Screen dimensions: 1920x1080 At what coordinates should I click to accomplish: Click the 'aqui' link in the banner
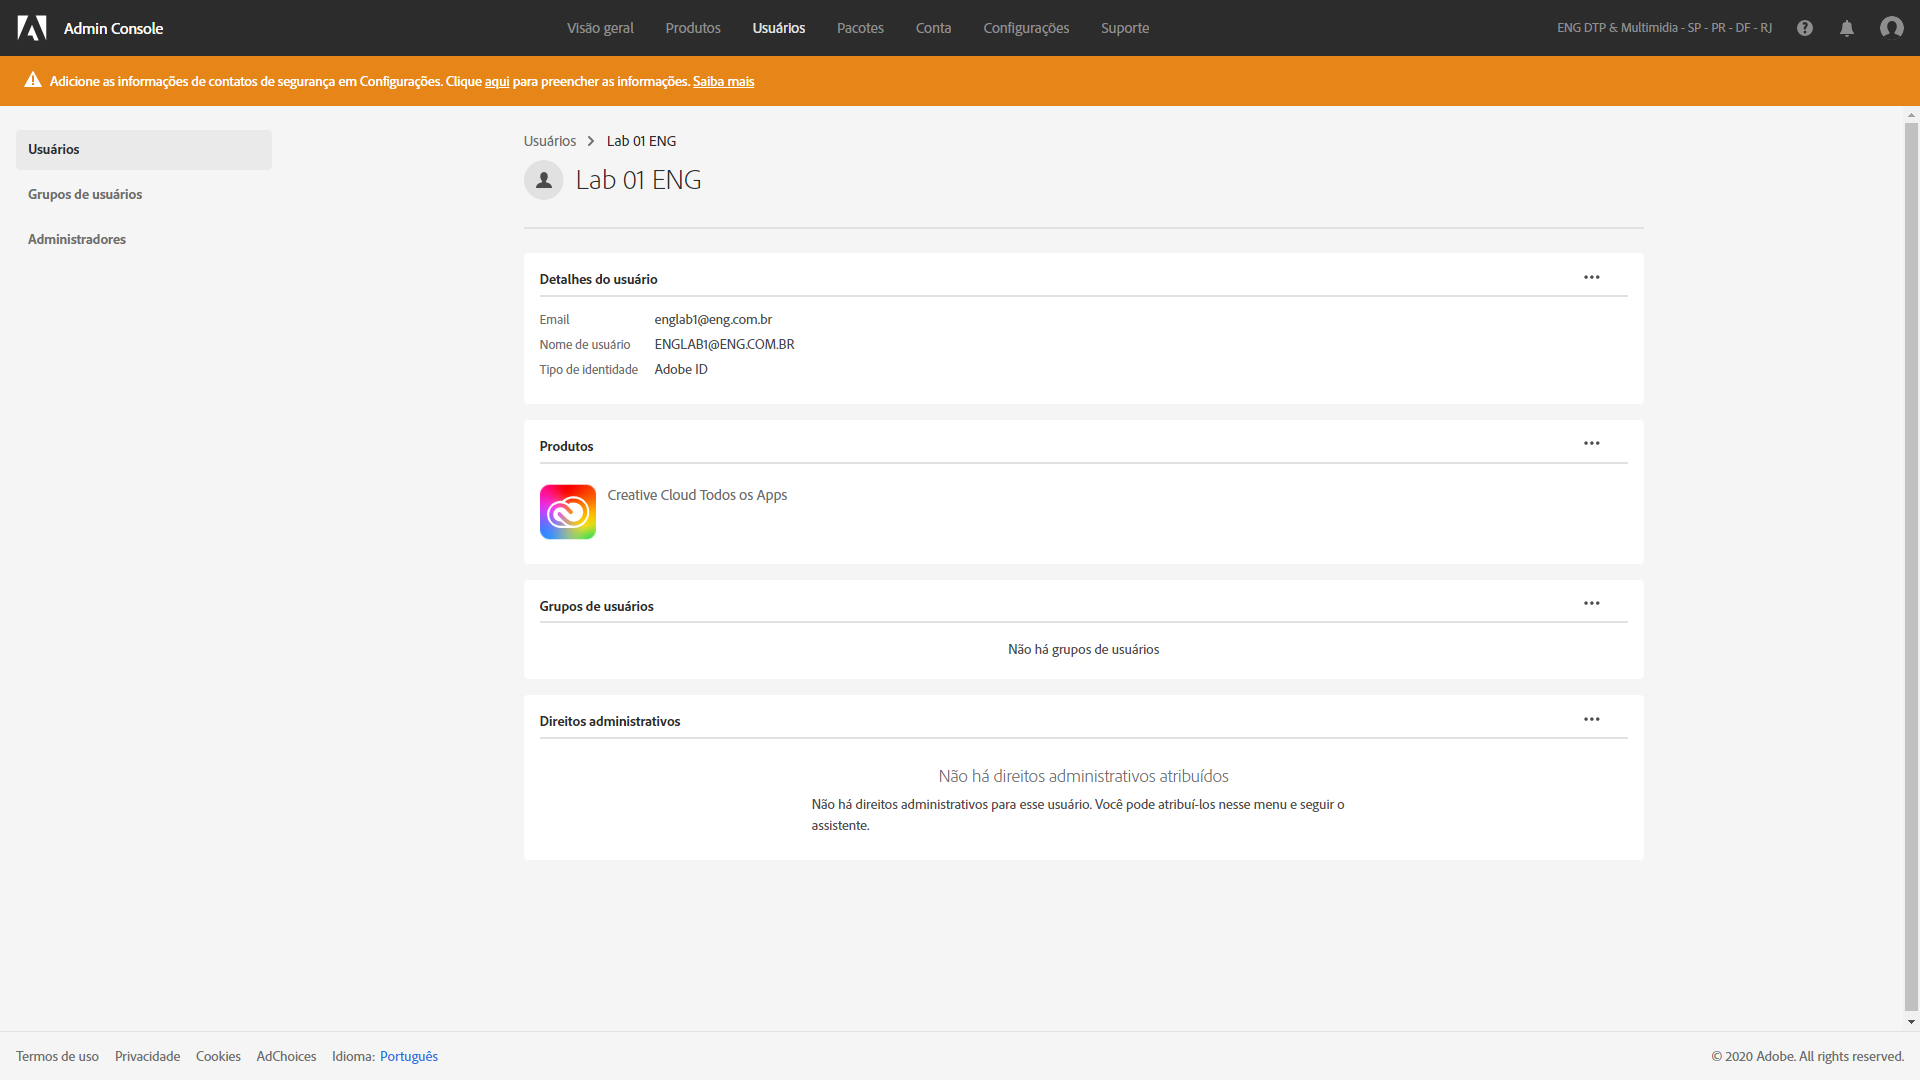tap(497, 81)
